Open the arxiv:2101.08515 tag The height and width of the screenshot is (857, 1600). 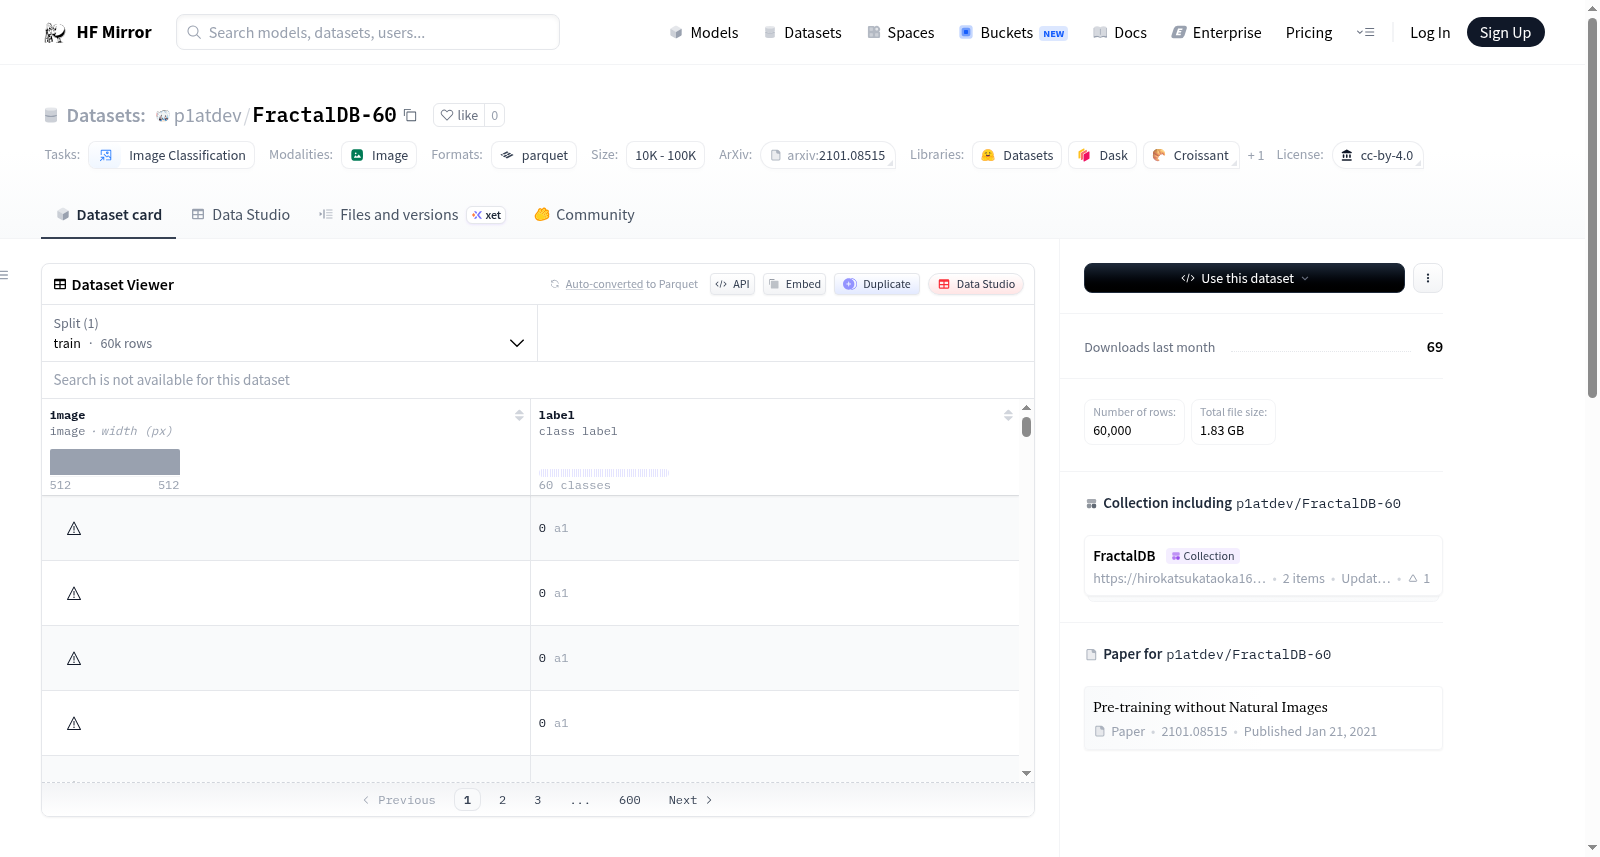(828, 155)
